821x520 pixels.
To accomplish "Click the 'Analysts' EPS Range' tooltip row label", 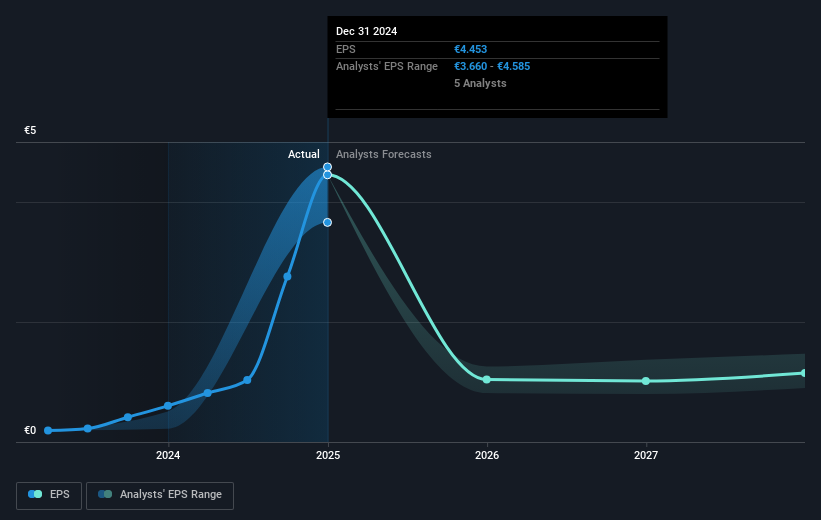I will (x=386, y=67).
